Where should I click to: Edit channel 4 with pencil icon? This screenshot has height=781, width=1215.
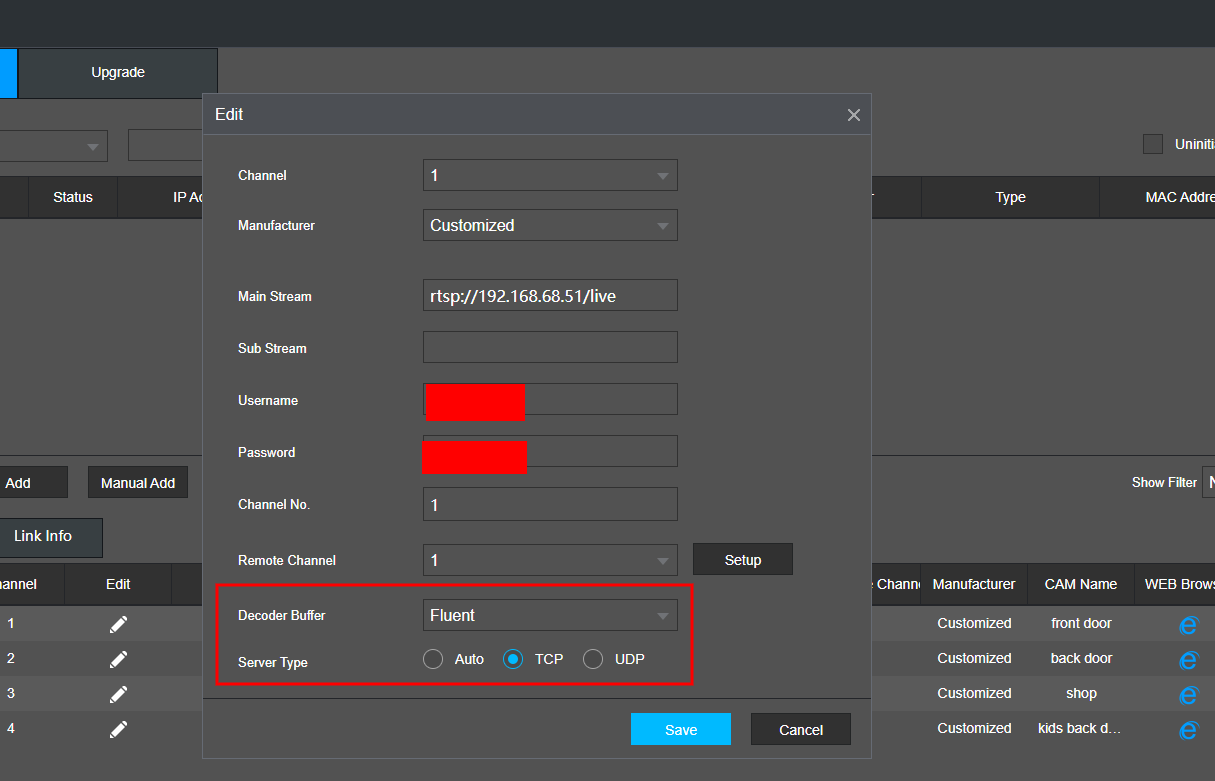pos(118,729)
